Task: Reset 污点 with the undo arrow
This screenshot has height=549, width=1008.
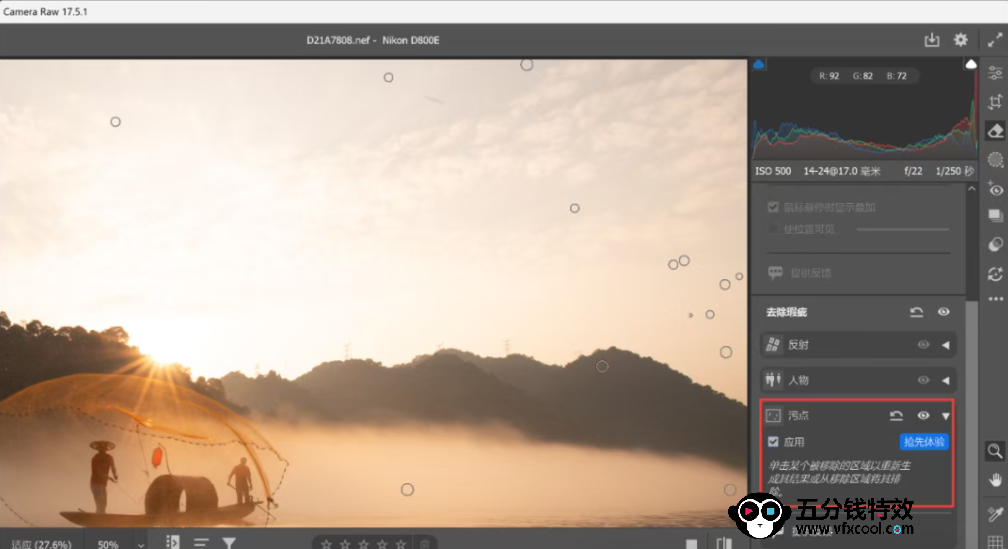Action: tap(896, 415)
